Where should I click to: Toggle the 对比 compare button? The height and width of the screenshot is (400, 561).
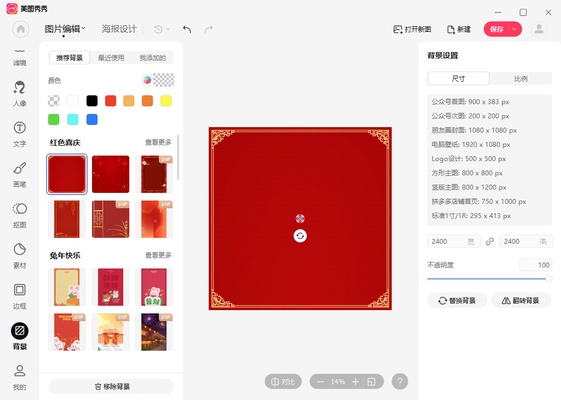(283, 382)
